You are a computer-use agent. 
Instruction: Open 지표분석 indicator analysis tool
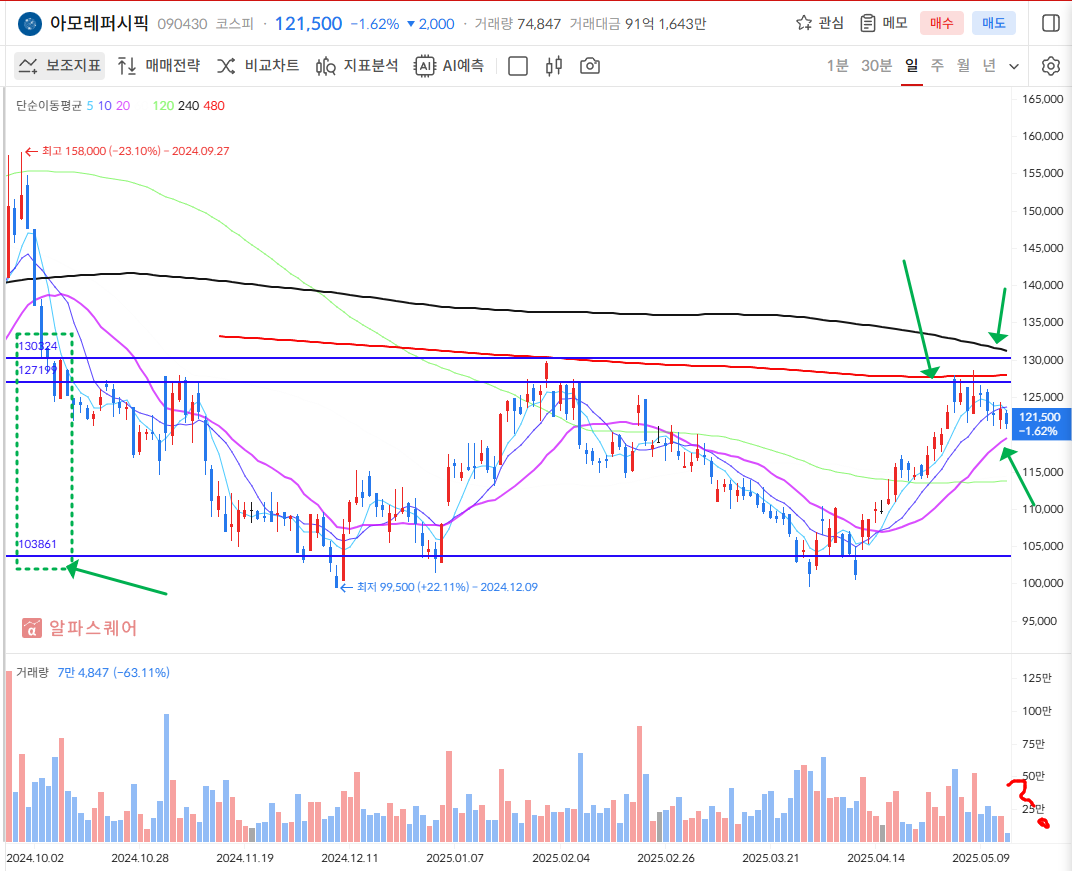[357, 66]
